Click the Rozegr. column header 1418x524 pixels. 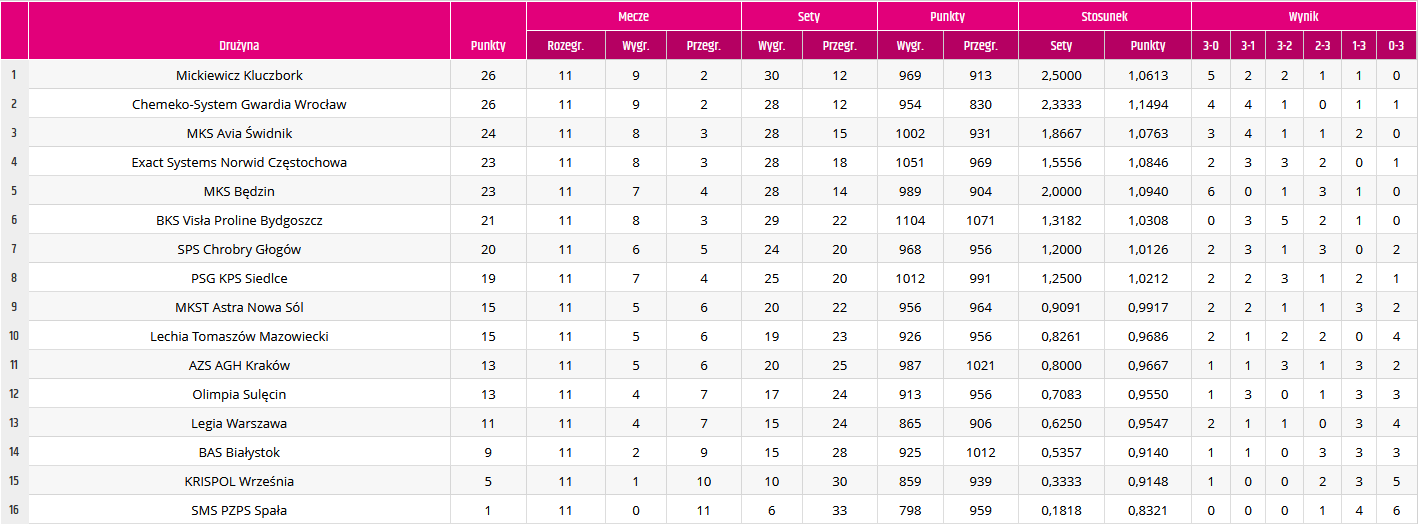coord(565,46)
